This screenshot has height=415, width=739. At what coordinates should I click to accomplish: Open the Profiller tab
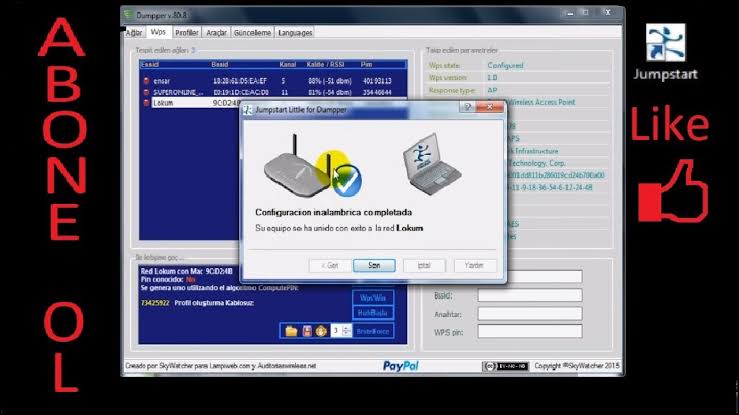187,33
